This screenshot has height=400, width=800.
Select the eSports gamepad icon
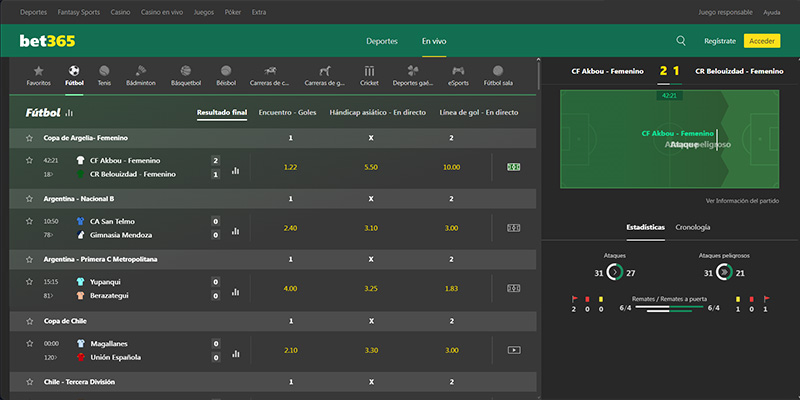(x=458, y=71)
